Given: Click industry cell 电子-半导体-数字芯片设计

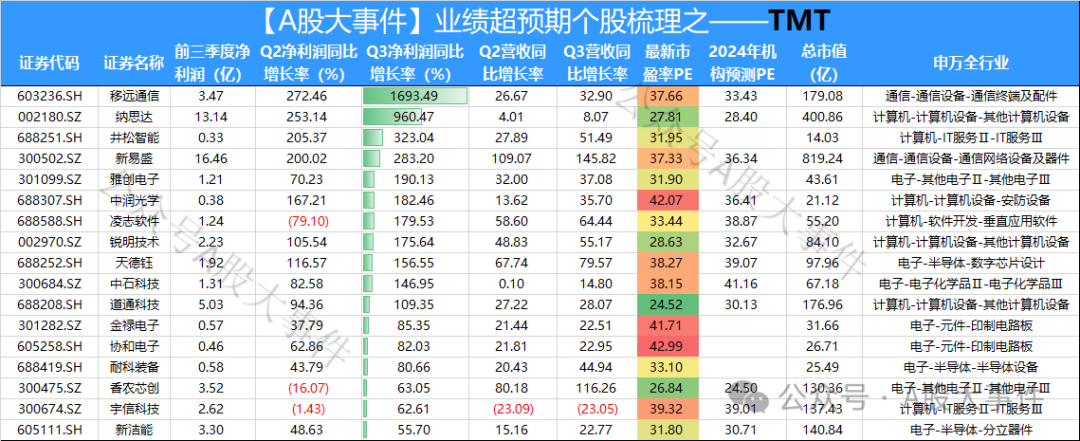Looking at the screenshot, I should 970,262.
